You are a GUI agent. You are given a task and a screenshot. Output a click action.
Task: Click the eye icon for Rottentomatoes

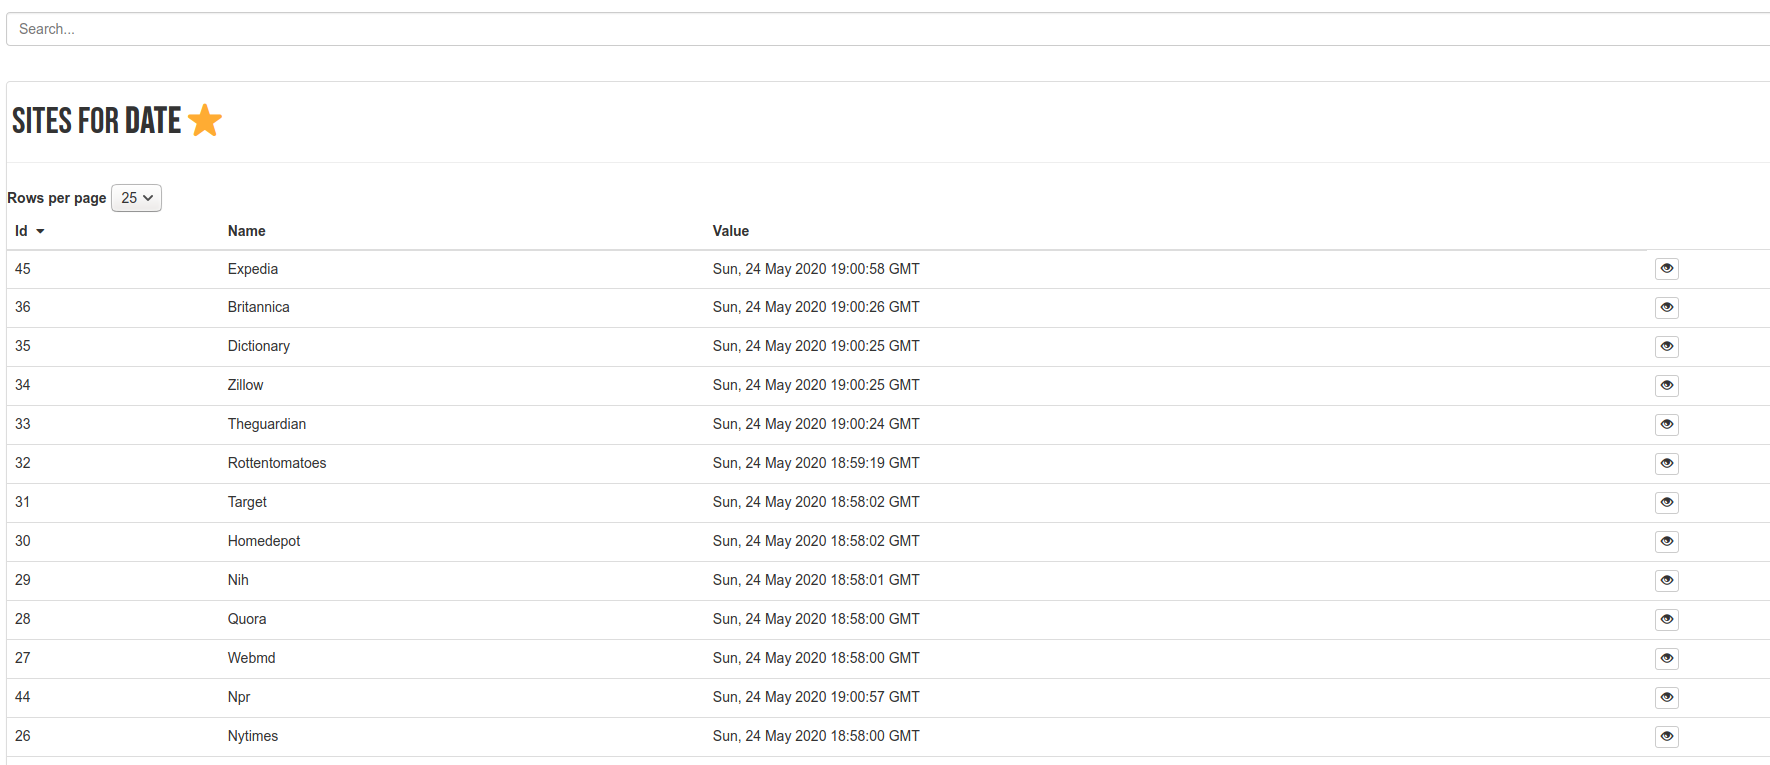point(1666,464)
